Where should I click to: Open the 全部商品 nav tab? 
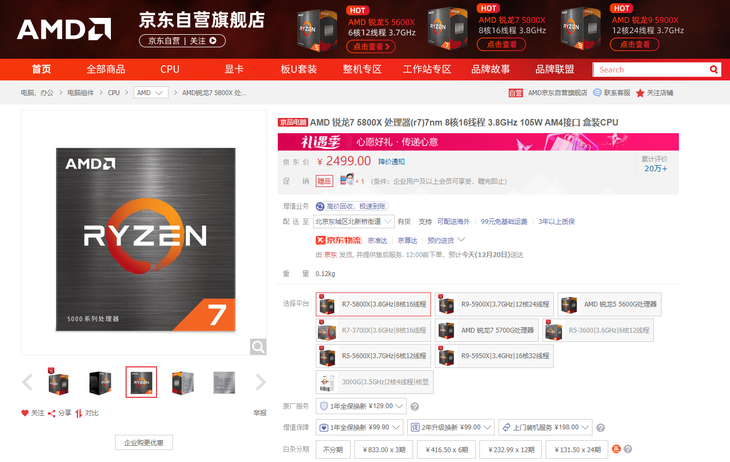click(x=106, y=69)
